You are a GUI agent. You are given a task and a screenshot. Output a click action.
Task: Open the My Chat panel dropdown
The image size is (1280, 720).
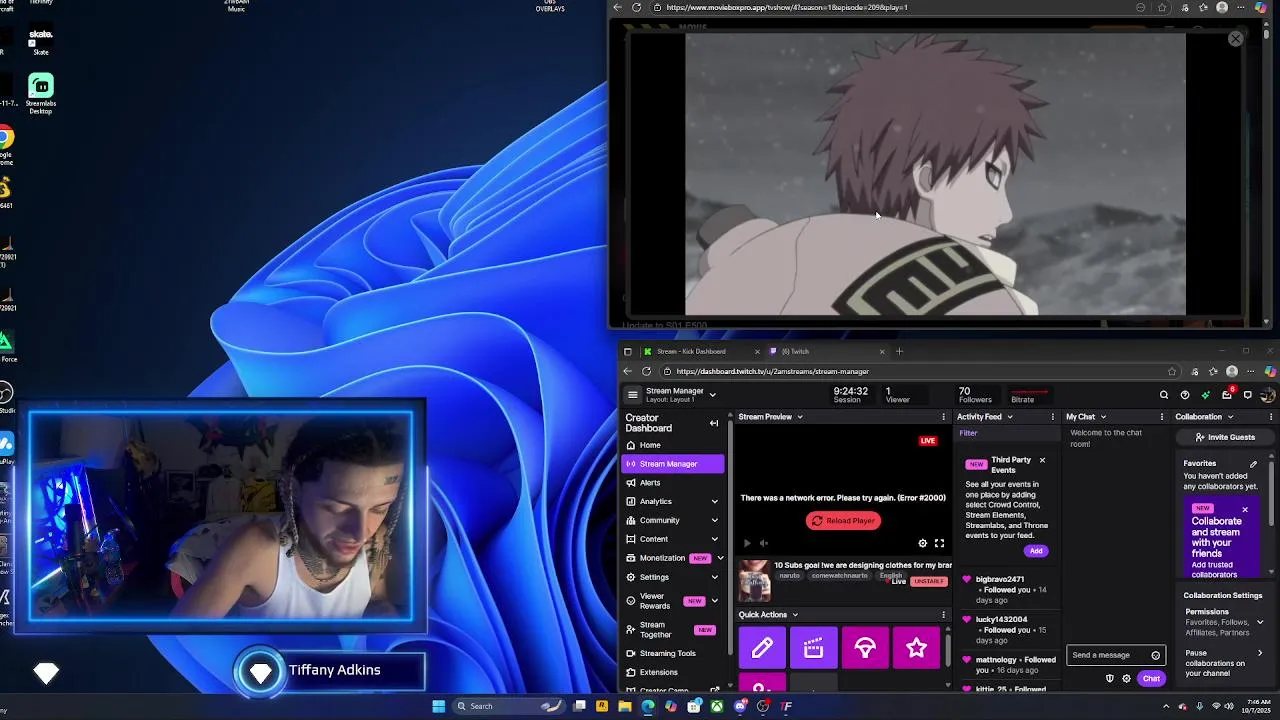coord(1103,417)
